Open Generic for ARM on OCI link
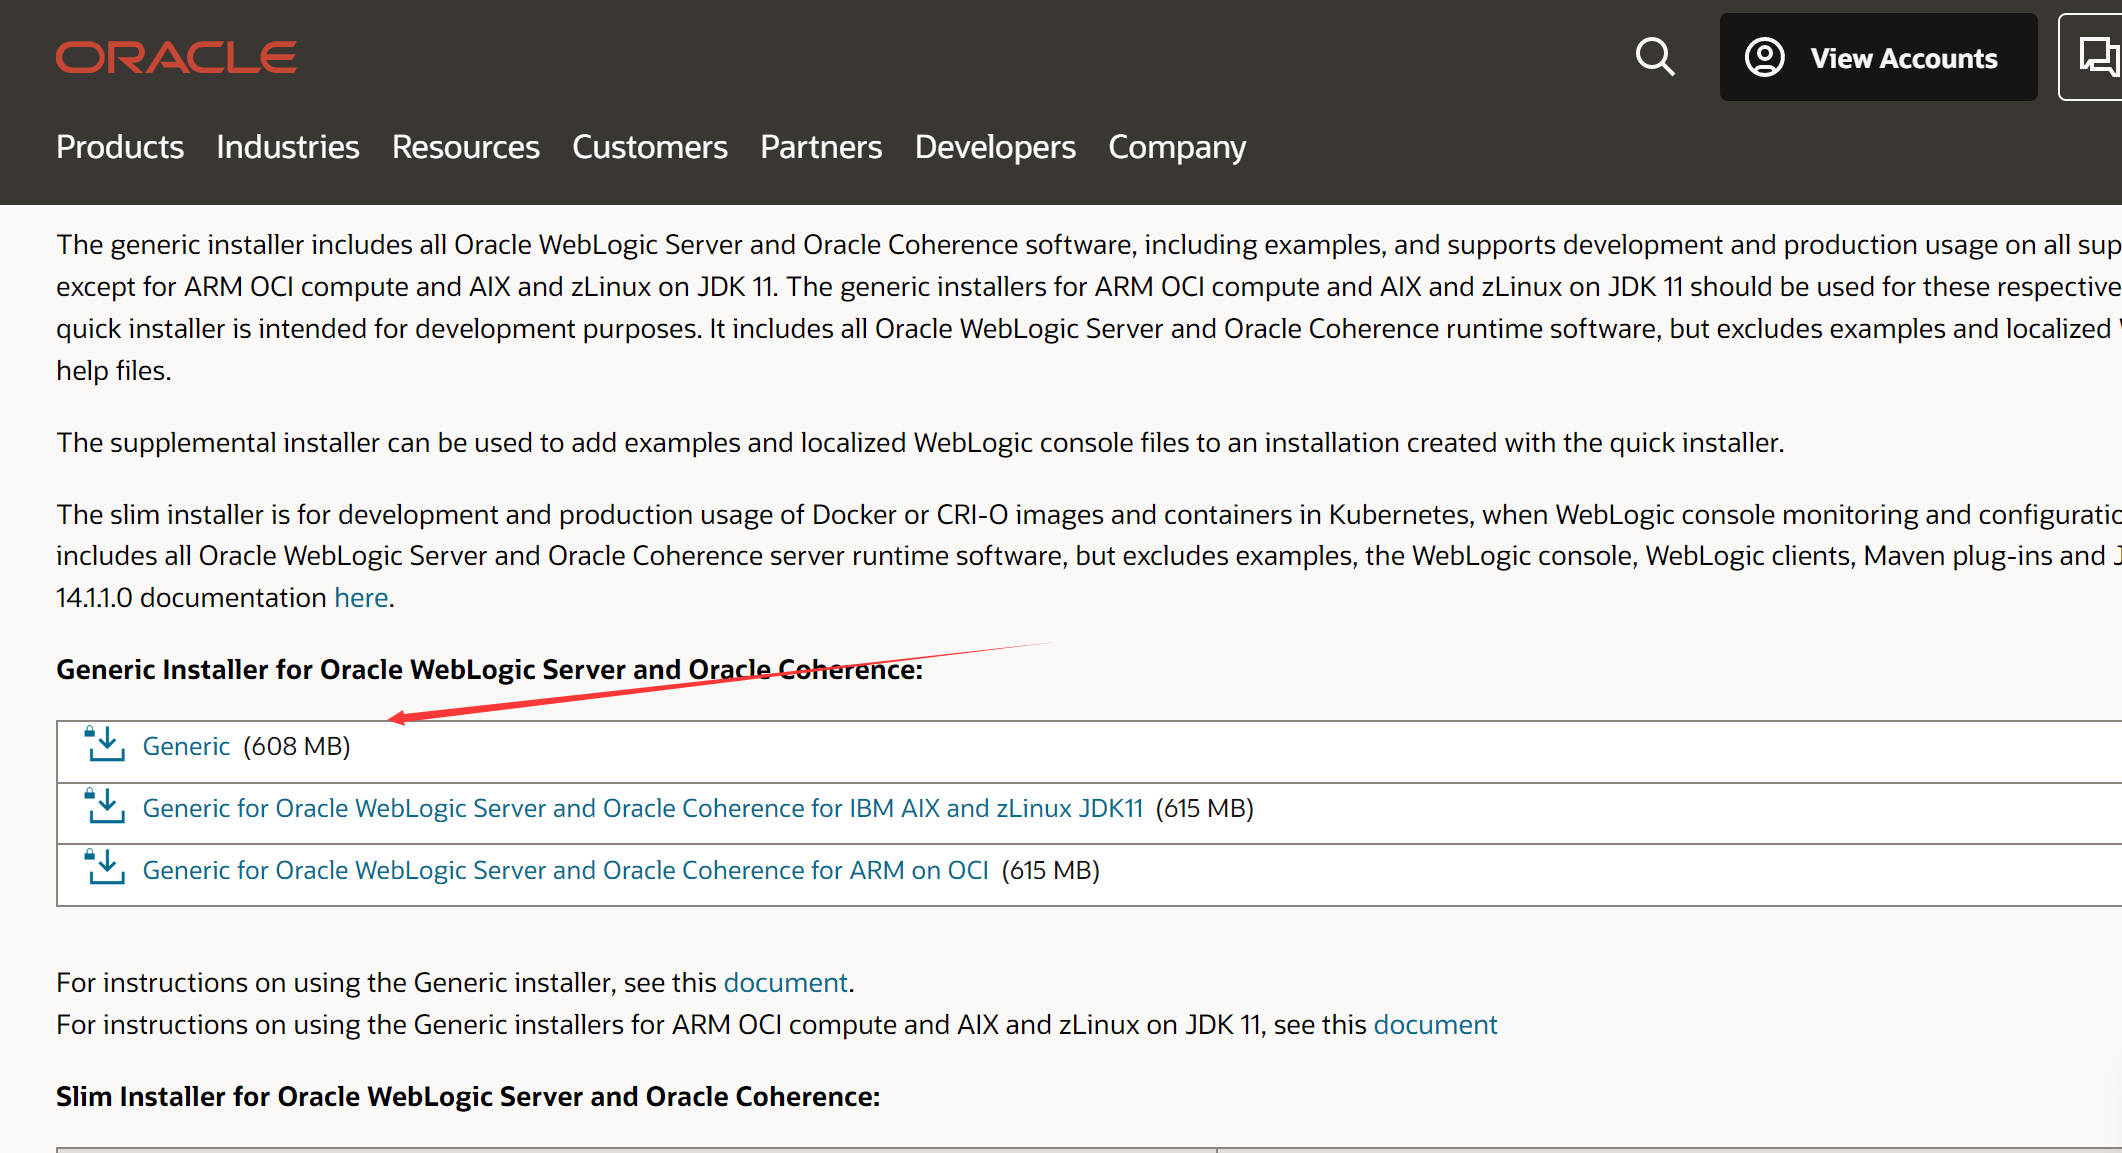Screen dimensions: 2122x1153 [x=566, y=871]
